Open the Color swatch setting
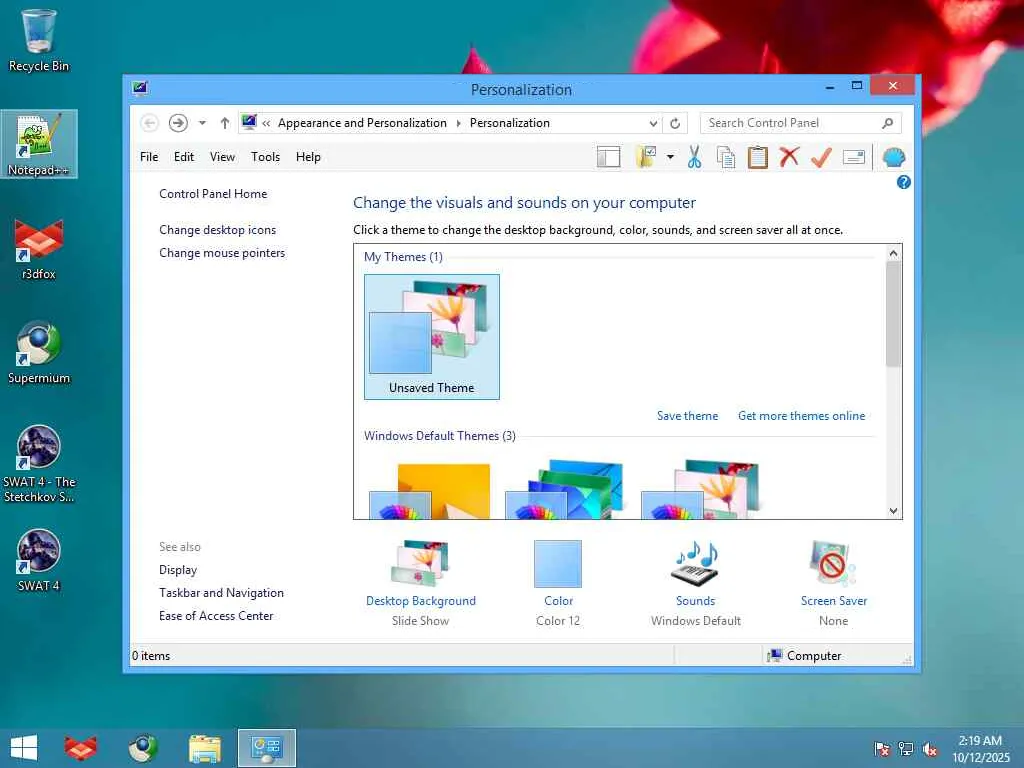The width and height of the screenshot is (1024, 768). pos(558,564)
